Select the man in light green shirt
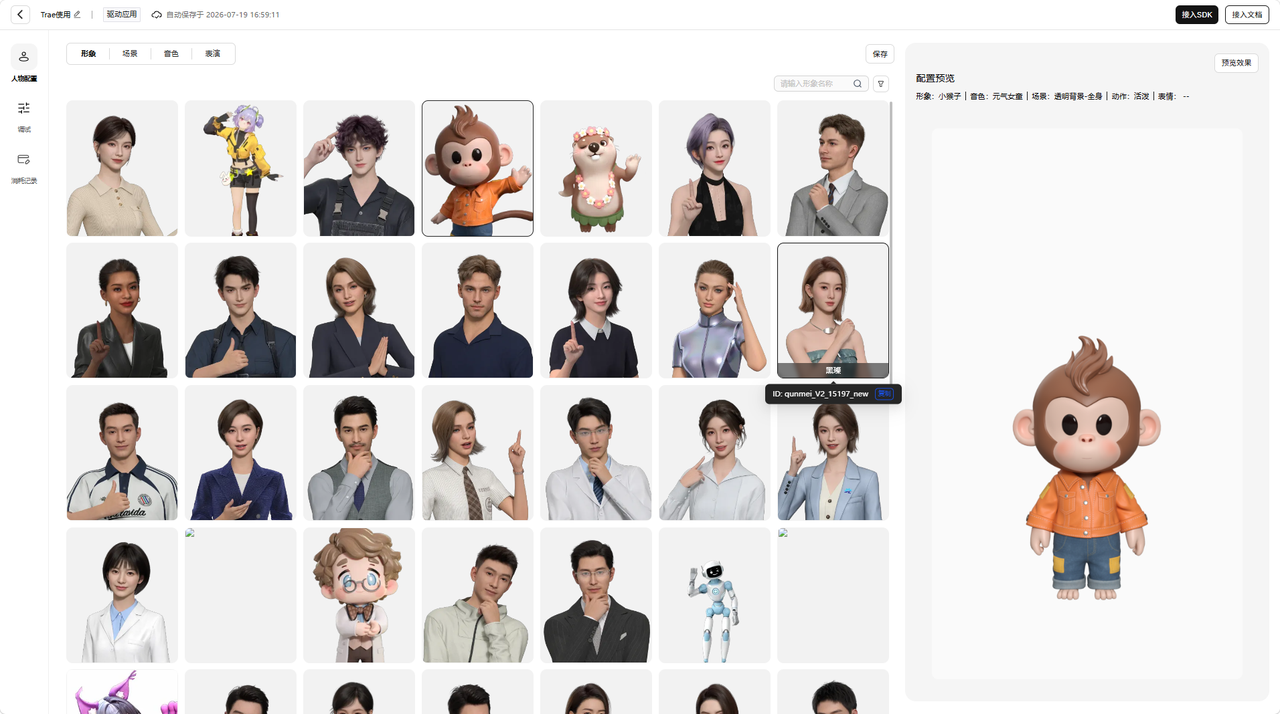The image size is (1280, 714). [x=478, y=596]
